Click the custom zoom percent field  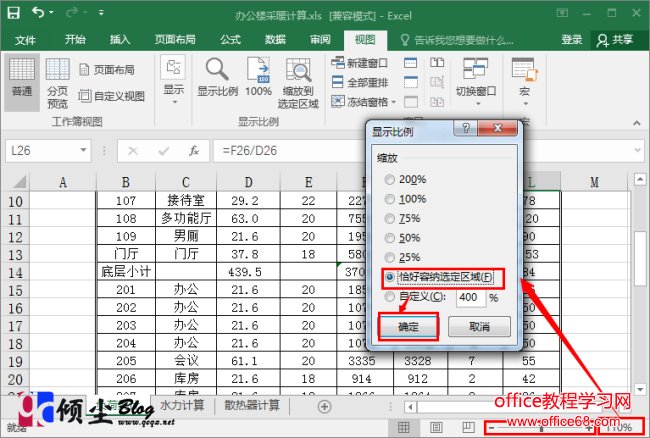pos(470,297)
